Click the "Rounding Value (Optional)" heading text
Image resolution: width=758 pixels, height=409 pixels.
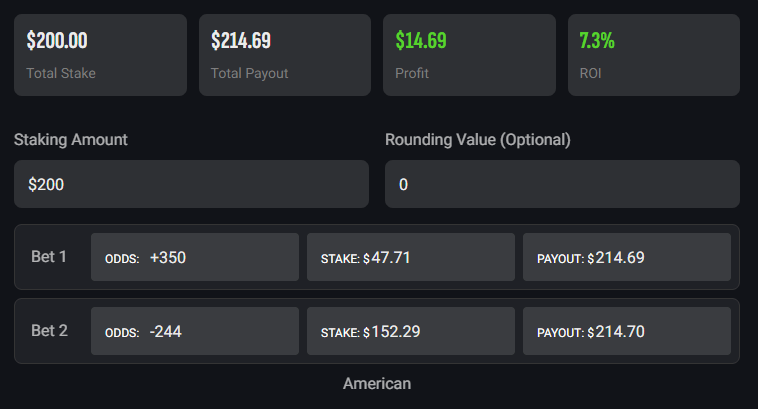(477, 139)
